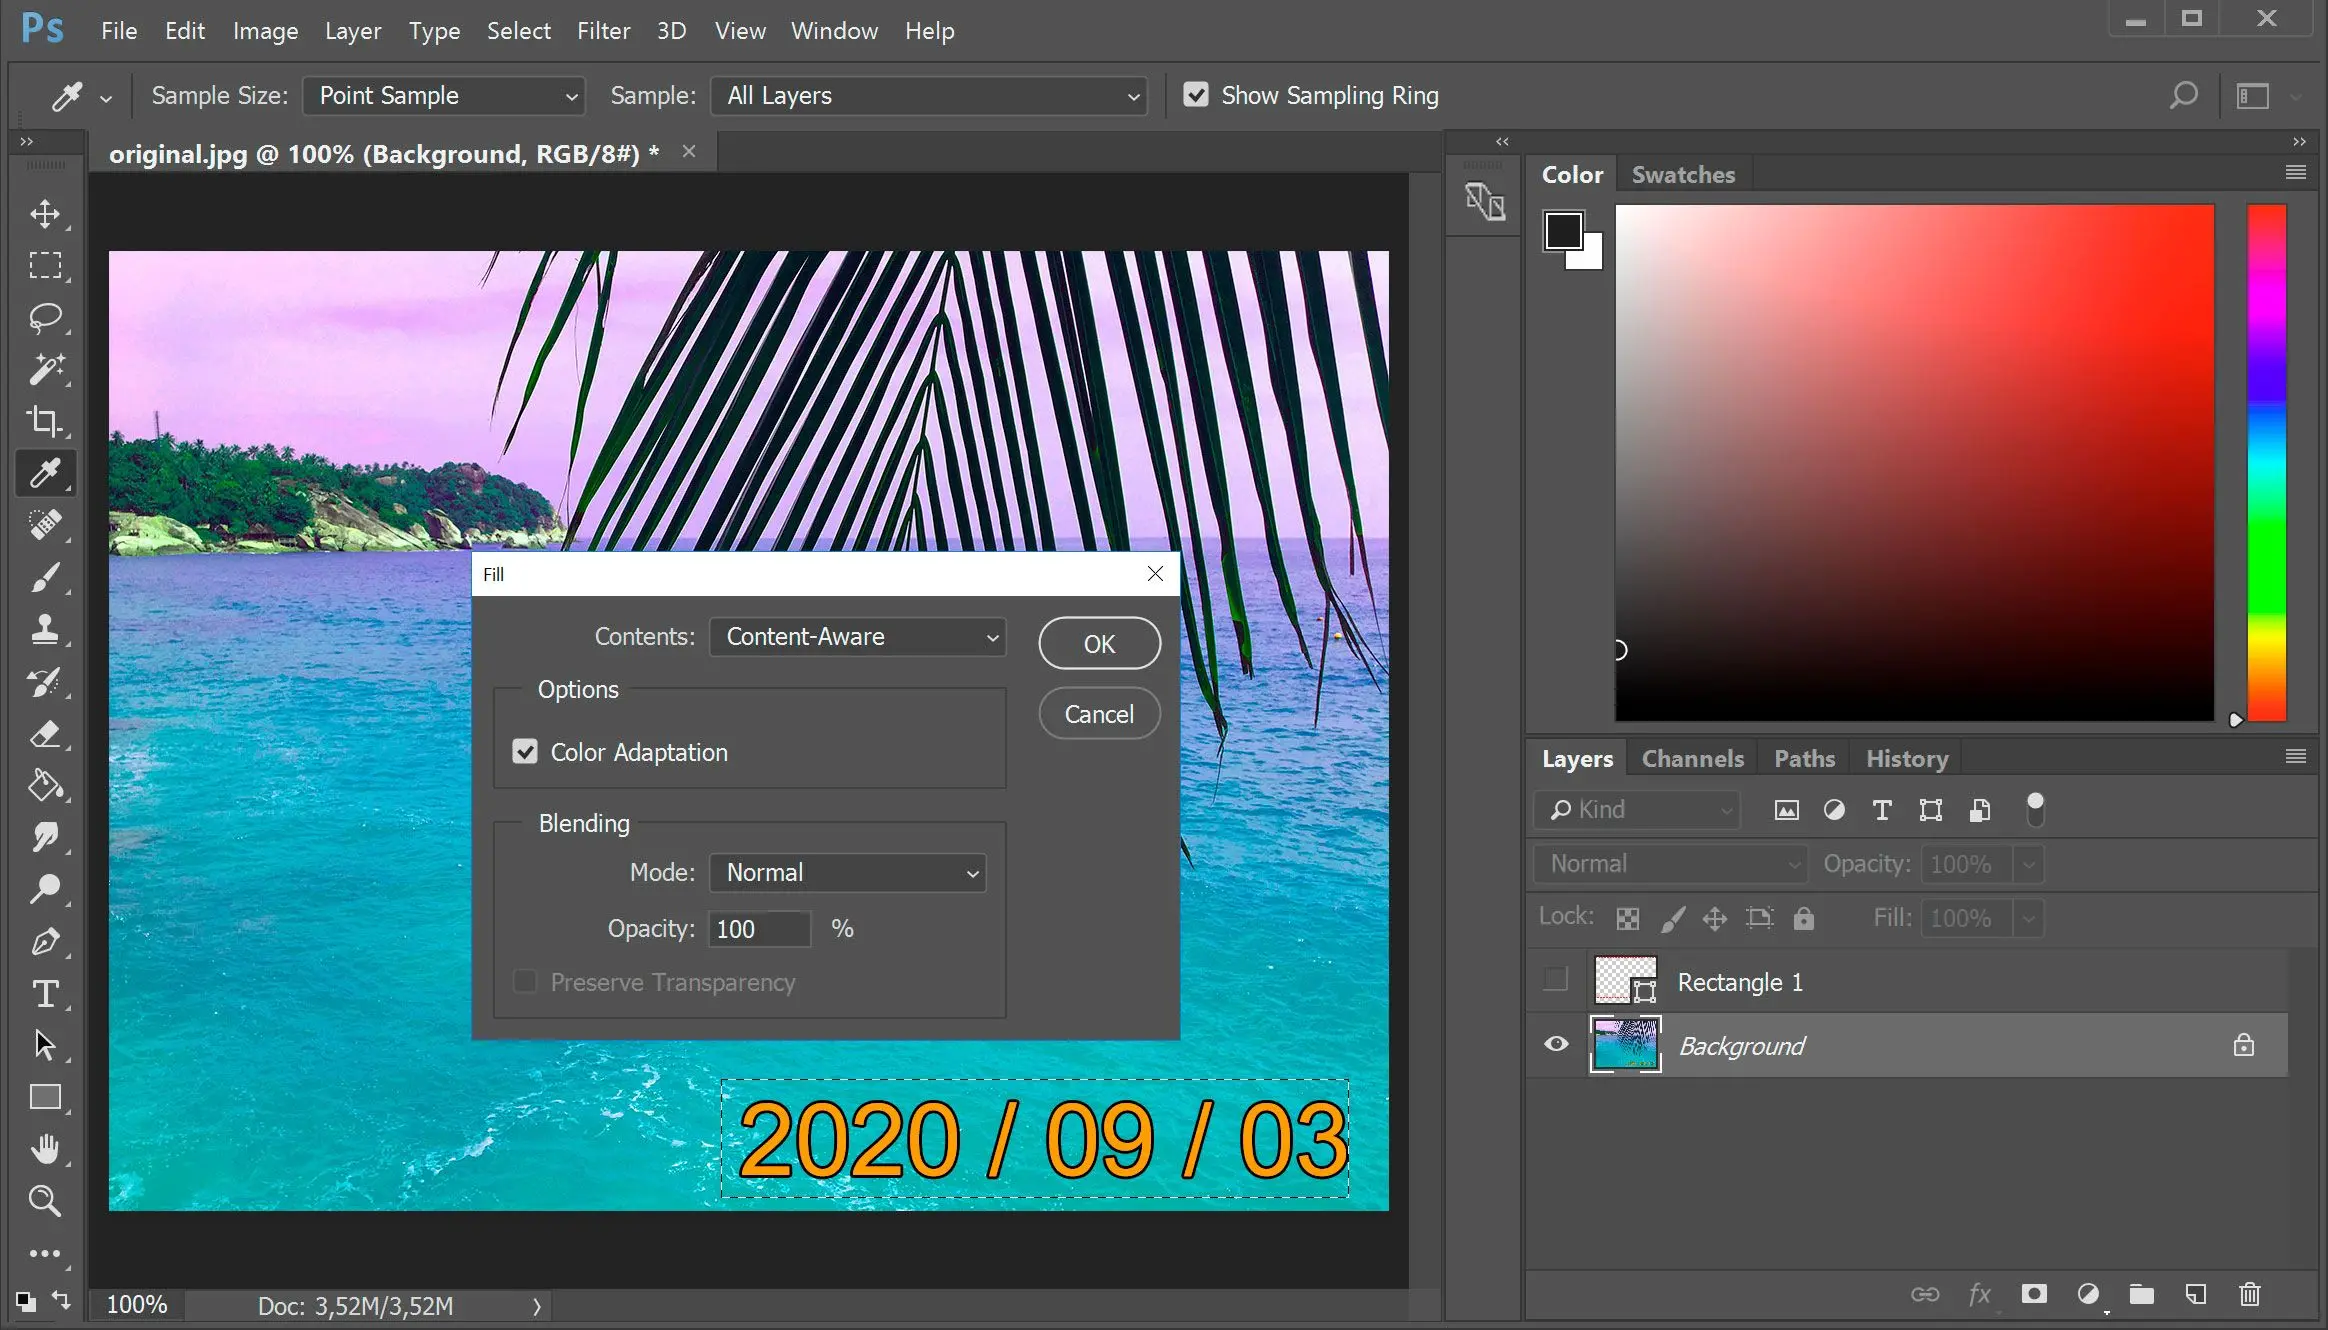
Task: Toggle visibility of Background layer
Action: tap(1554, 1044)
